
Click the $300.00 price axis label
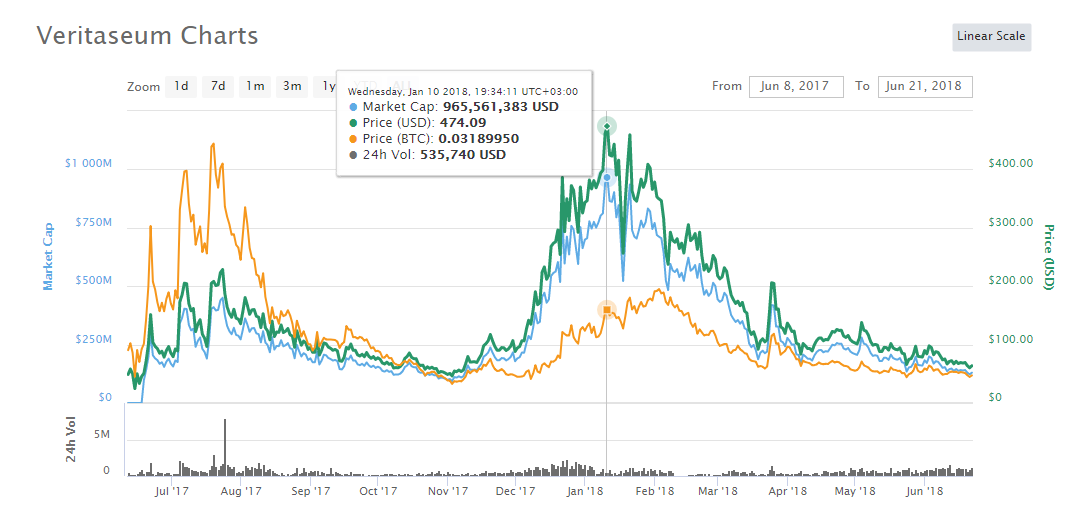click(x=1011, y=222)
